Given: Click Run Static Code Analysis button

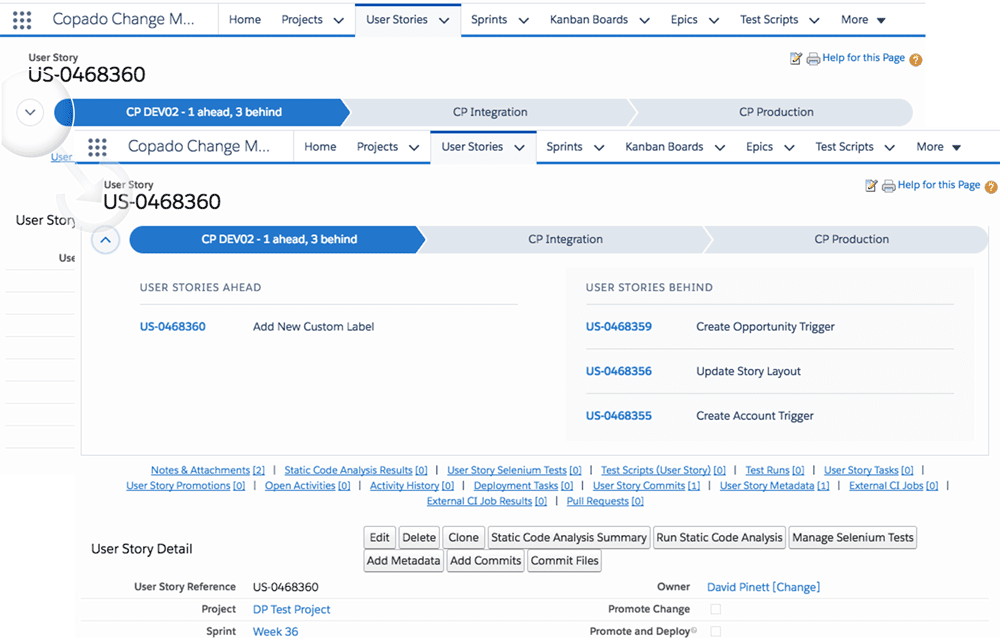Looking at the screenshot, I should [719, 538].
